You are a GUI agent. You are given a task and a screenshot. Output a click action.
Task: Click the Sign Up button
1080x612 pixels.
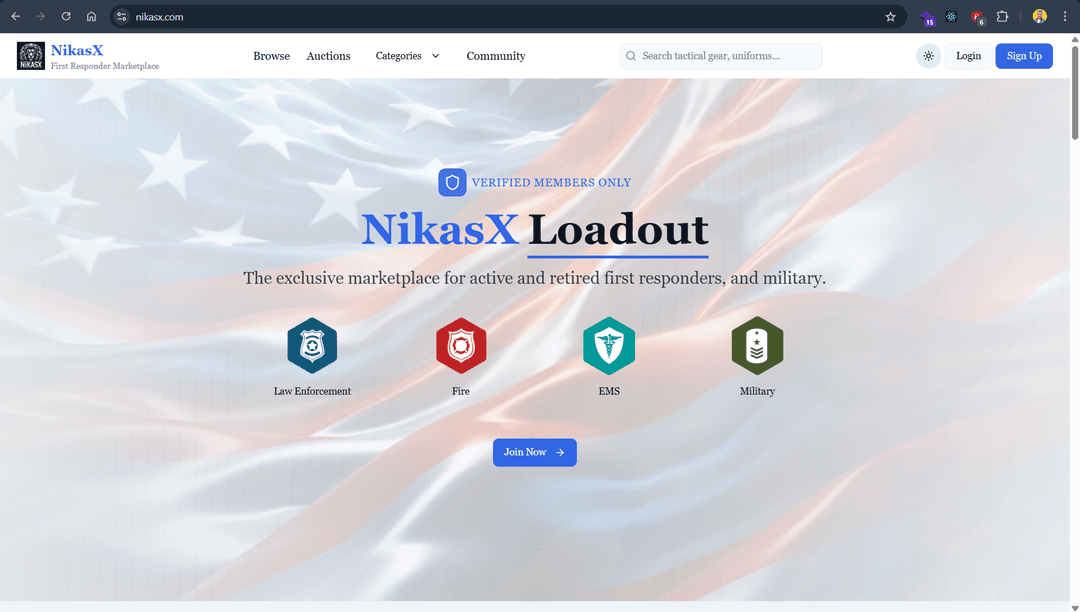(x=1023, y=56)
